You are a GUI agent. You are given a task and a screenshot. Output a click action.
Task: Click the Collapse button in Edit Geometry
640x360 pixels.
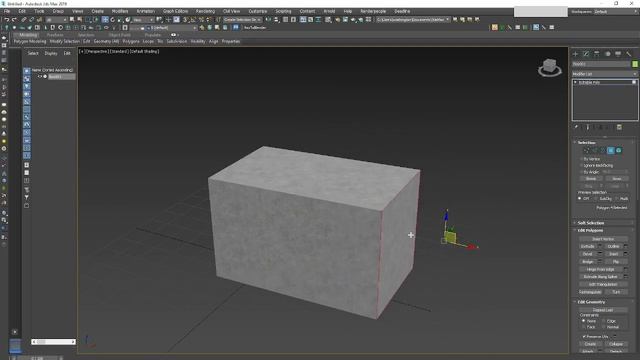pos(616,344)
